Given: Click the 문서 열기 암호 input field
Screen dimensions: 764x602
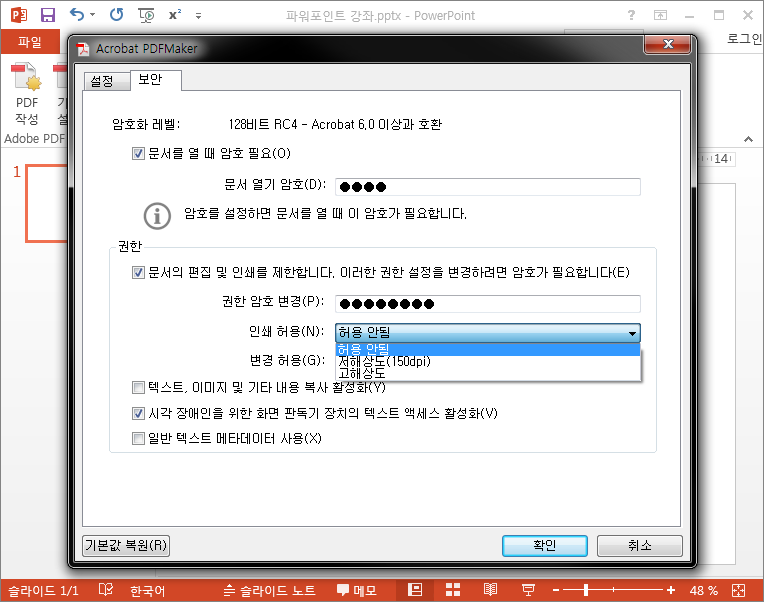Looking at the screenshot, I should tap(488, 187).
